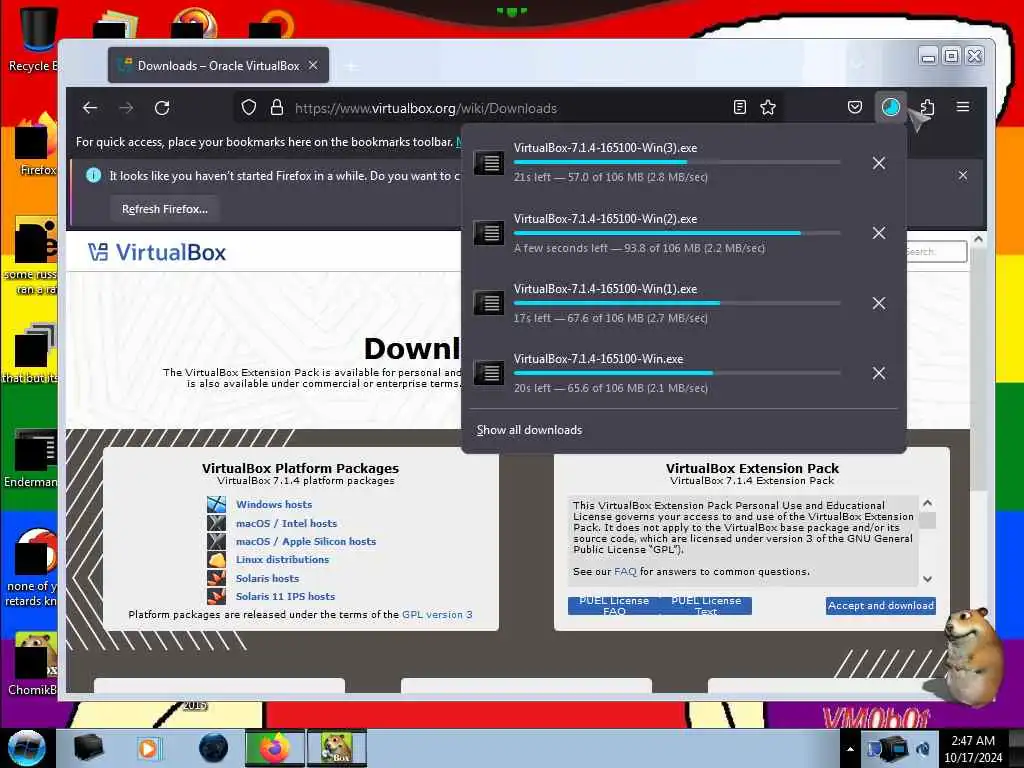The image size is (1024, 768).
Task: Bookmark this page with the star icon
Action: point(768,108)
